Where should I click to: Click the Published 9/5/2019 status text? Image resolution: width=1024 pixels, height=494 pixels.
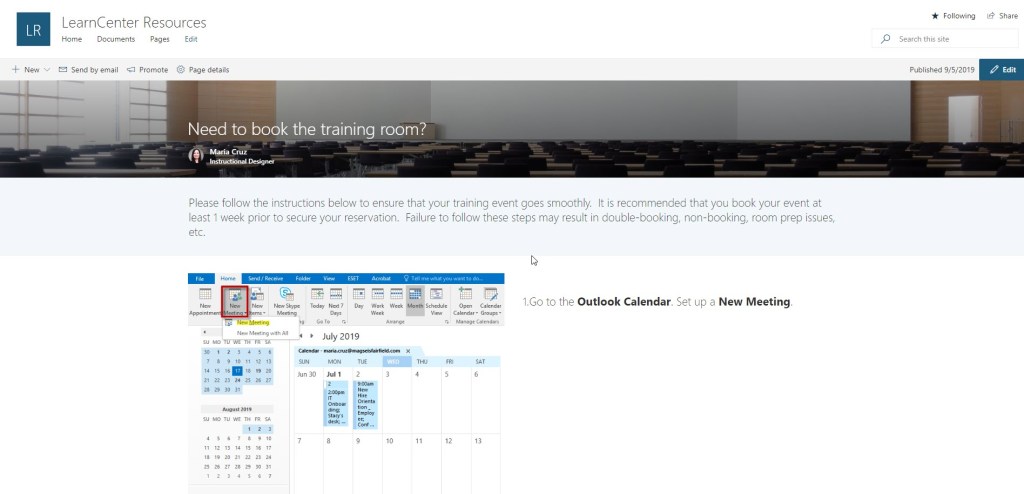(x=939, y=70)
